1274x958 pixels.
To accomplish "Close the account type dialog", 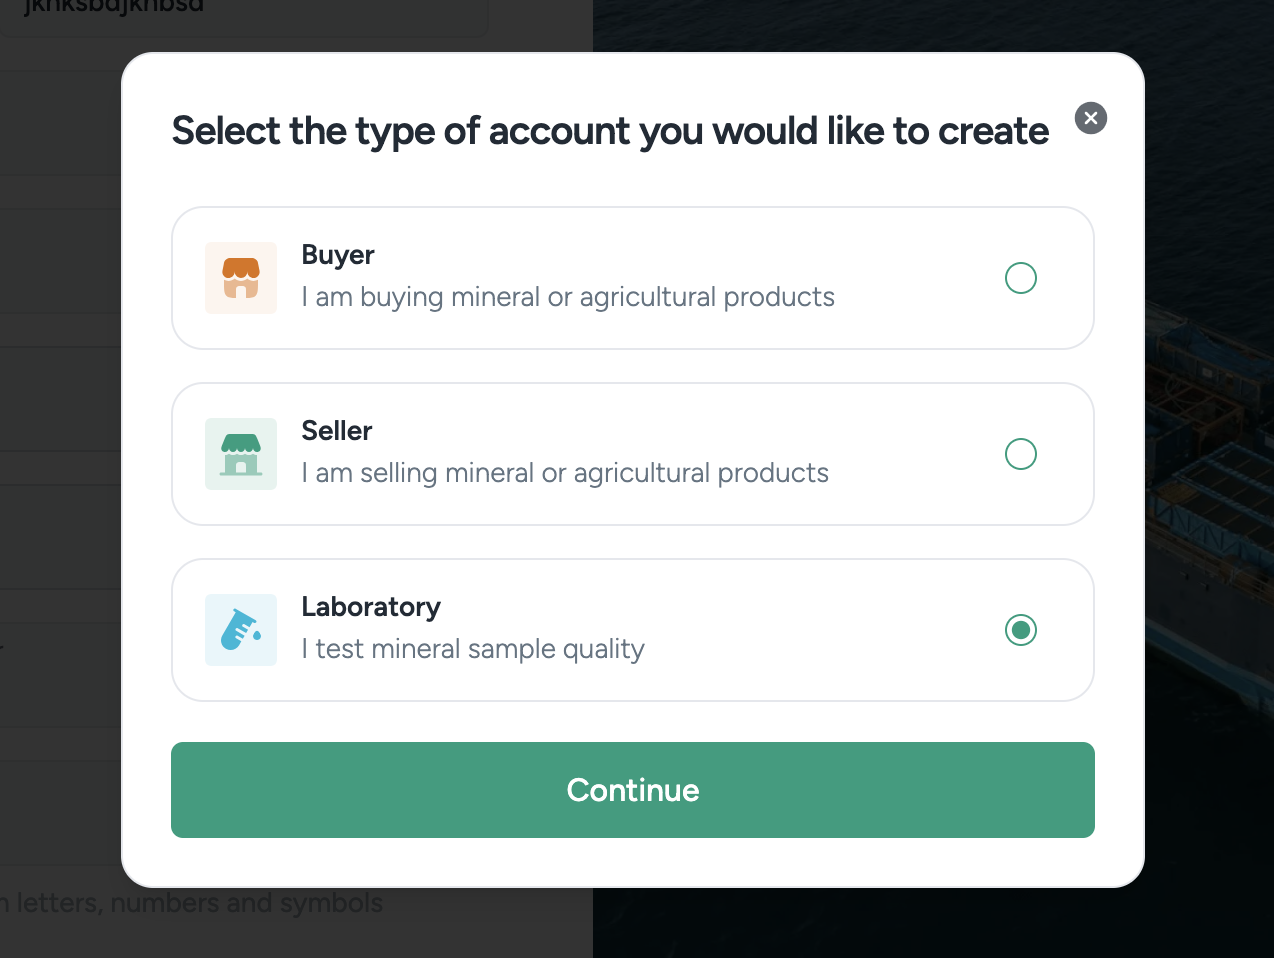I will point(1091,118).
